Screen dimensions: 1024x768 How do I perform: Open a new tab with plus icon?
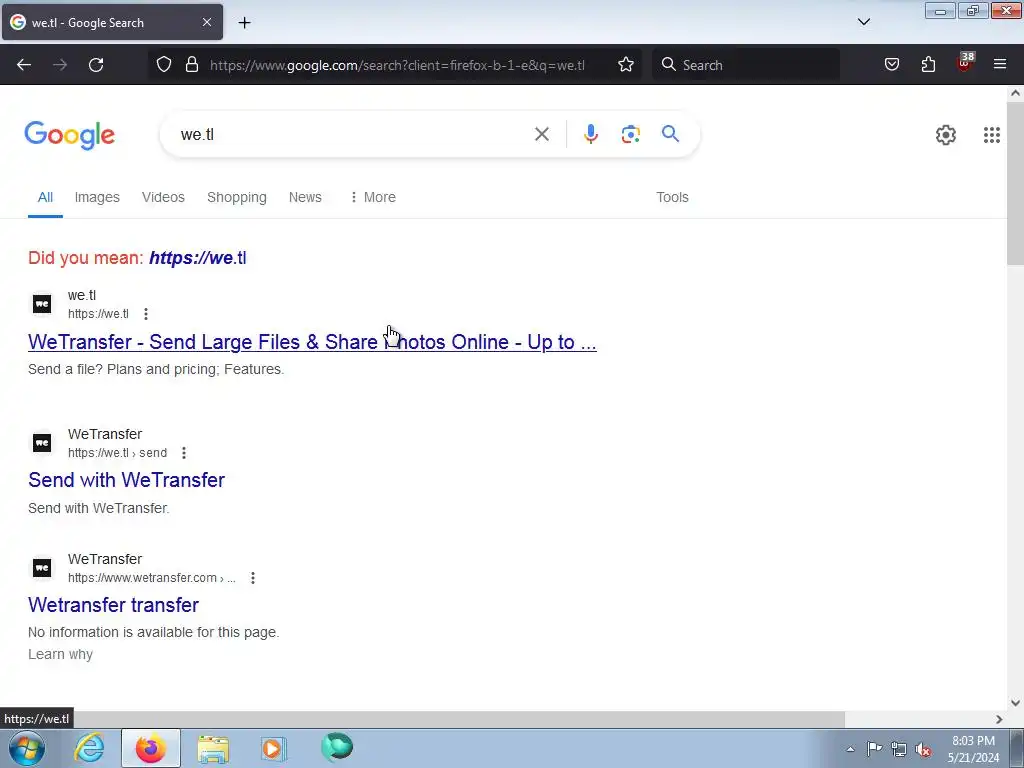click(x=244, y=23)
